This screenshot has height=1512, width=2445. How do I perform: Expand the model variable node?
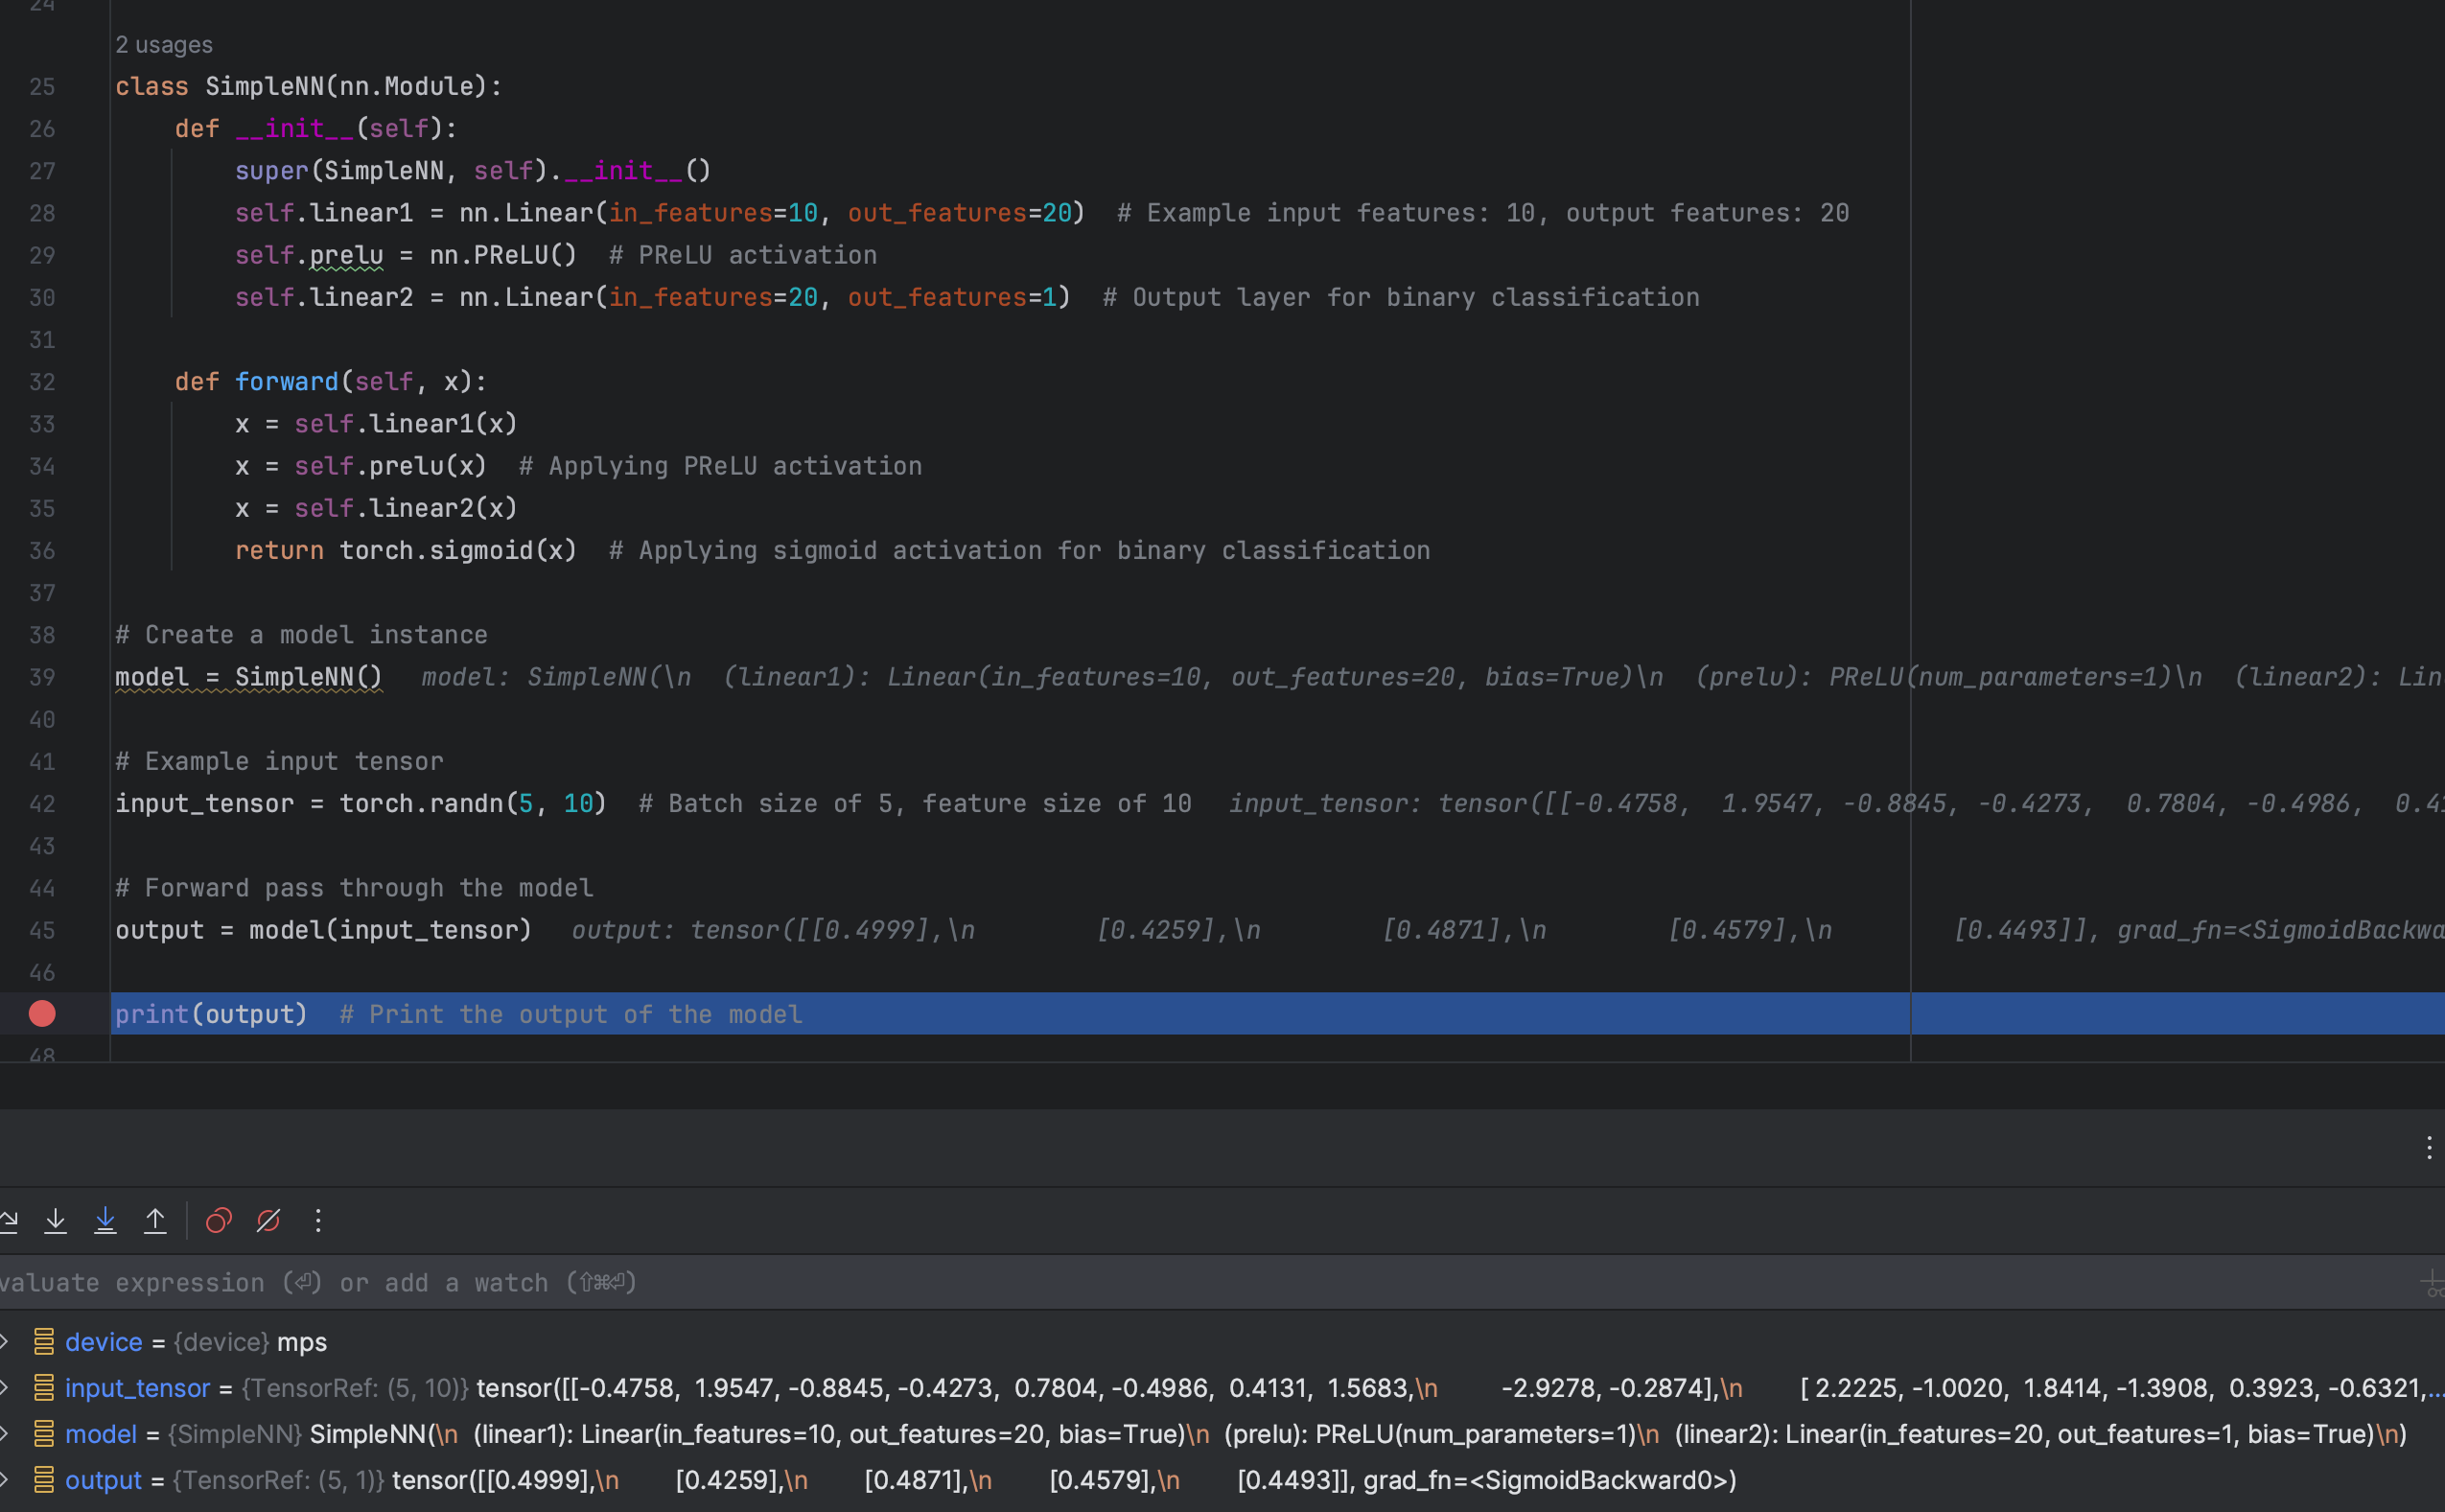[6, 1433]
